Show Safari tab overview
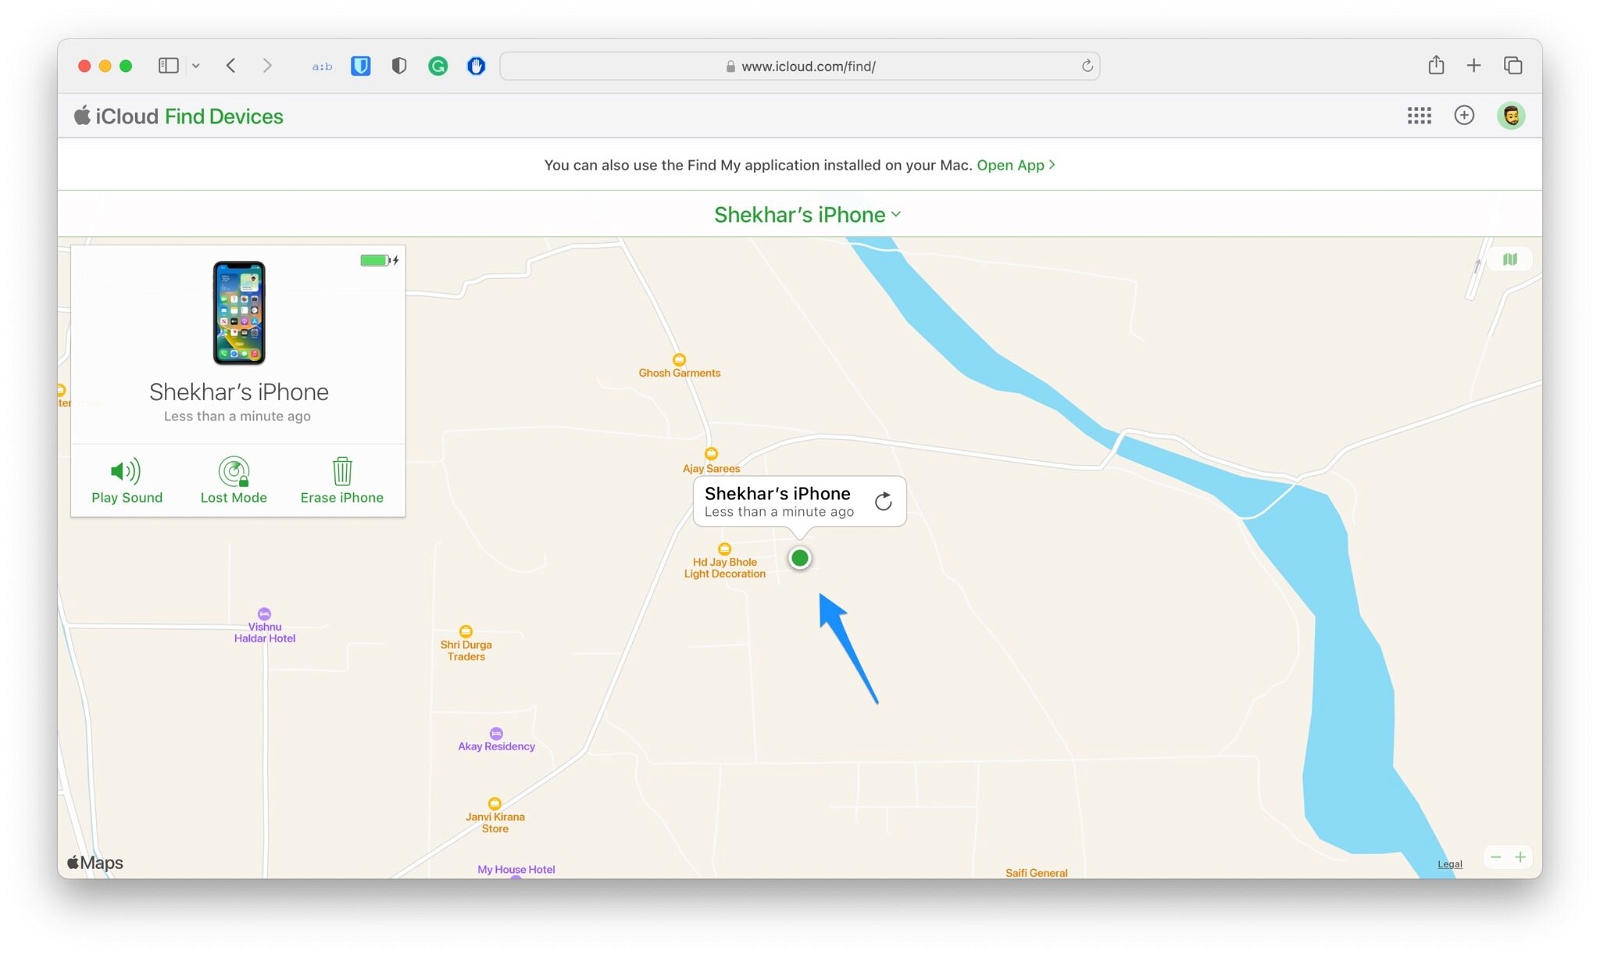This screenshot has height=955, width=1600. 1513,66
